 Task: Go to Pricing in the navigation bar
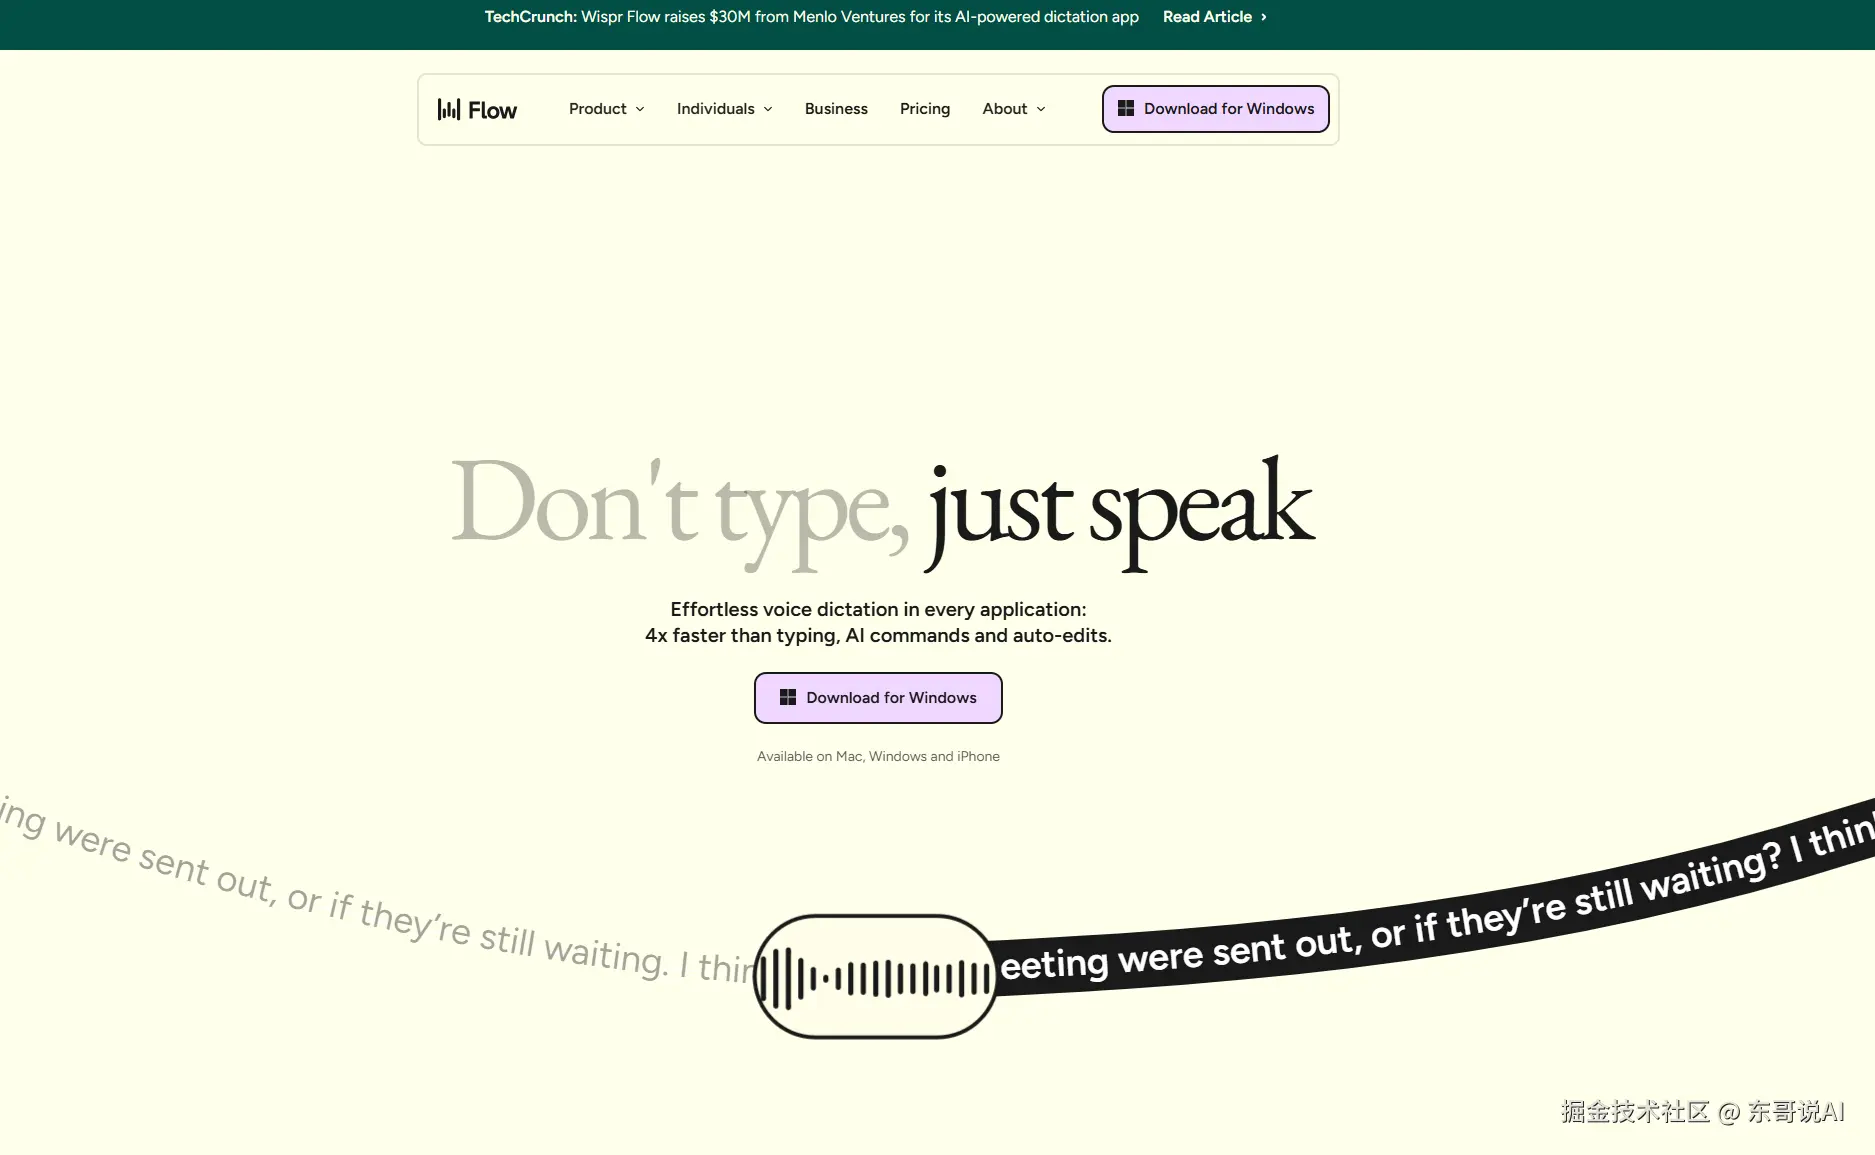pyautogui.click(x=924, y=109)
